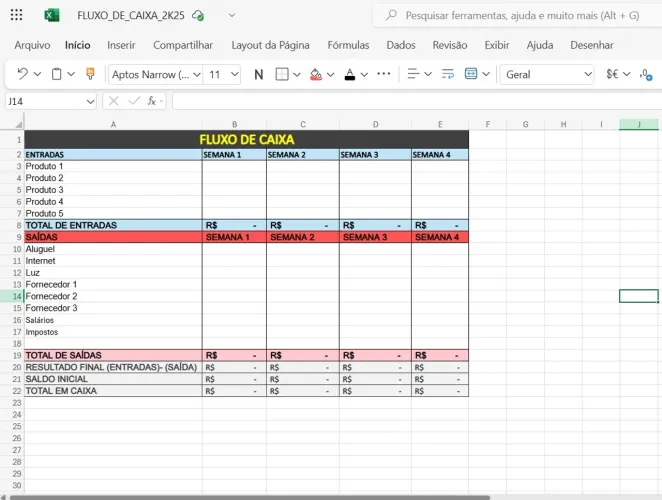Viewport: 662px width, 500px height.
Task: Open the Arquivo menu
Action: click(x=32, y=45)
